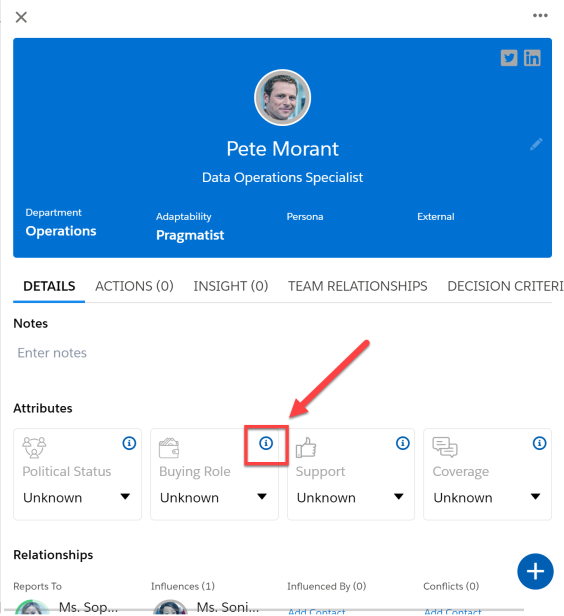Open the TEAM RELATIONSHIPS tab
This screenshot has height=616, width=564.
[x=357, y=286]
